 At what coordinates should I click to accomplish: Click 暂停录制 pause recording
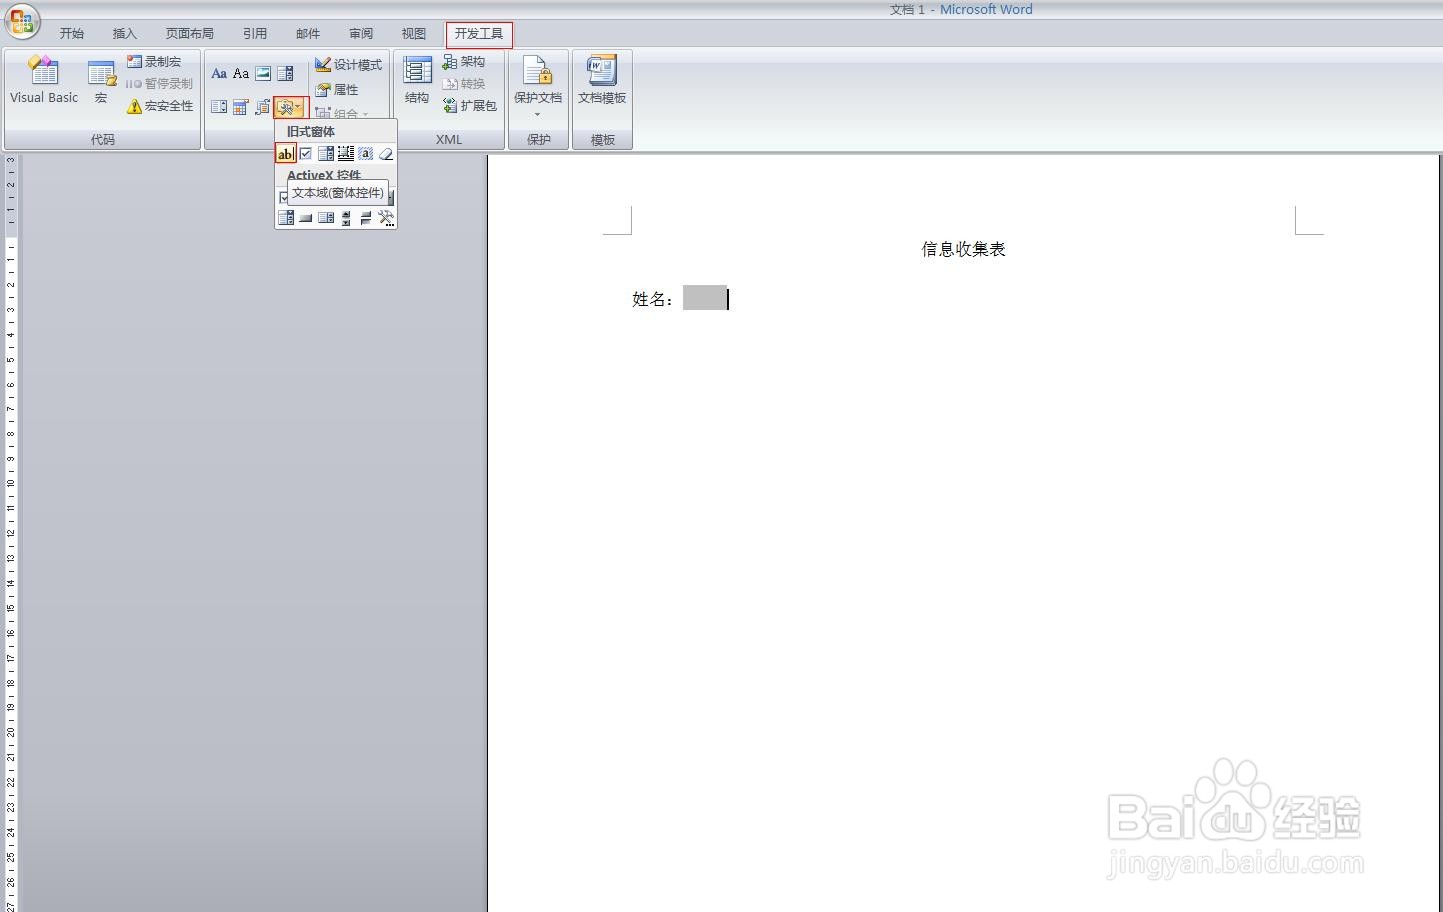[x=159, y=84]
